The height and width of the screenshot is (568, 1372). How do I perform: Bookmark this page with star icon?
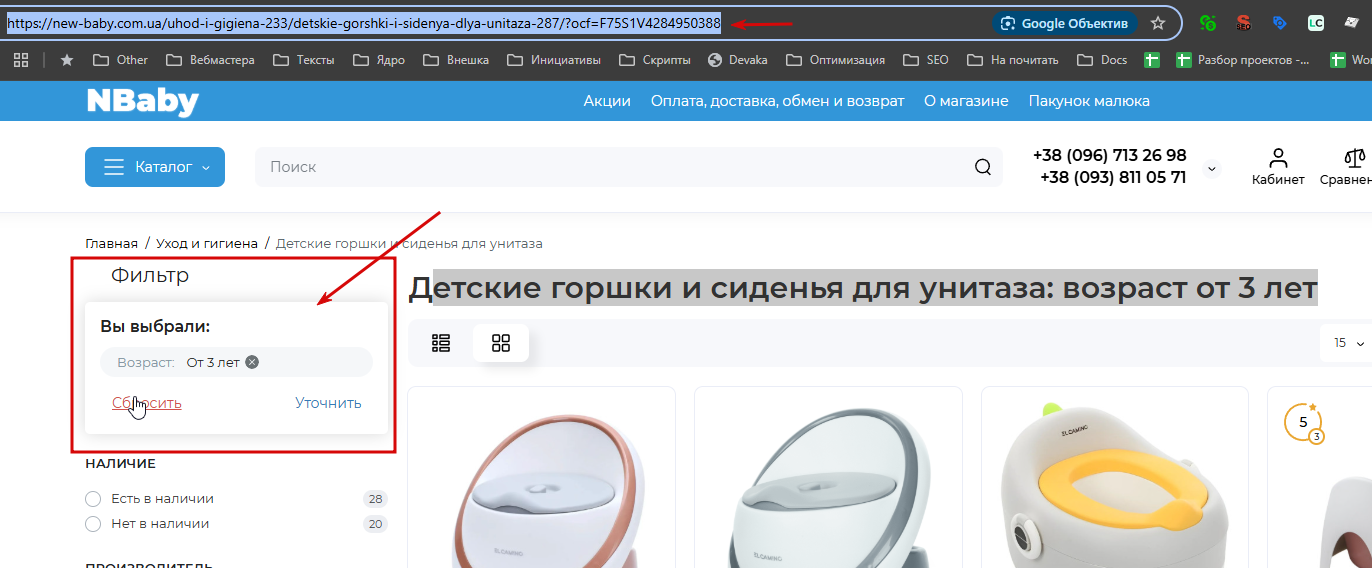click(x=1158, y=23)
